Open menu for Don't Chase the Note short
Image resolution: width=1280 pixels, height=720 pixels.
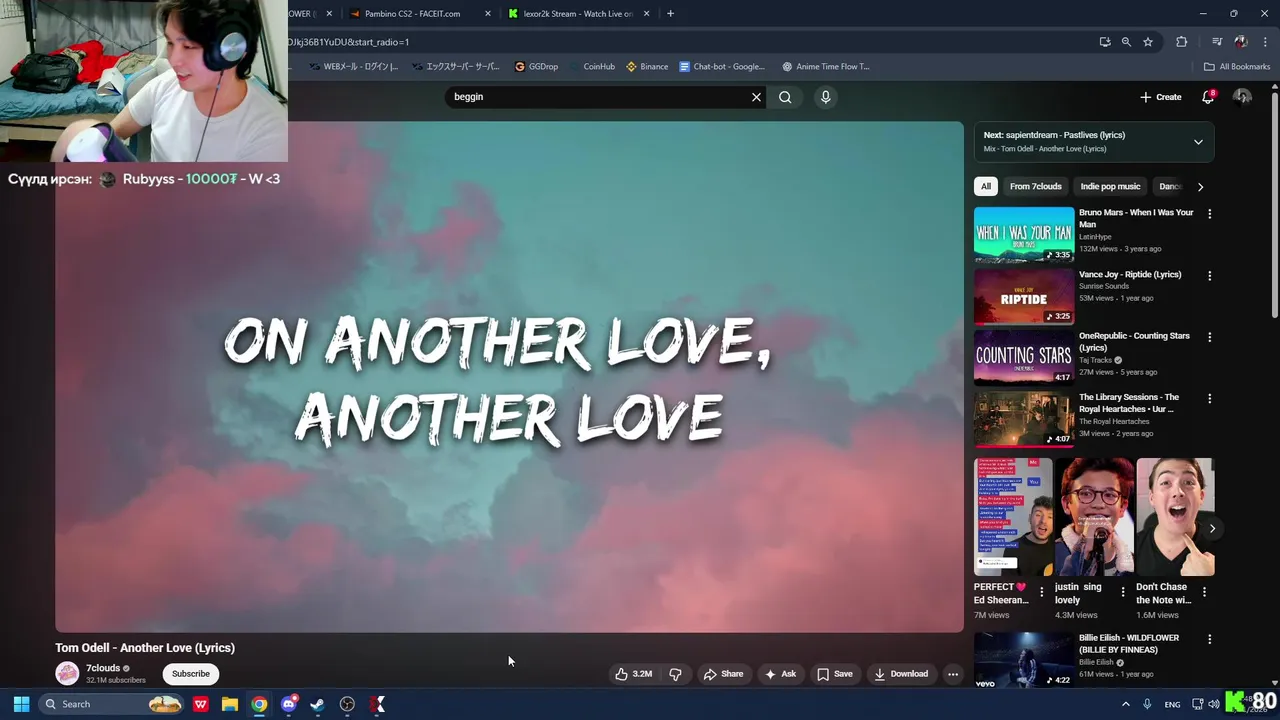pyautogui.click(x=1204, y=592)
